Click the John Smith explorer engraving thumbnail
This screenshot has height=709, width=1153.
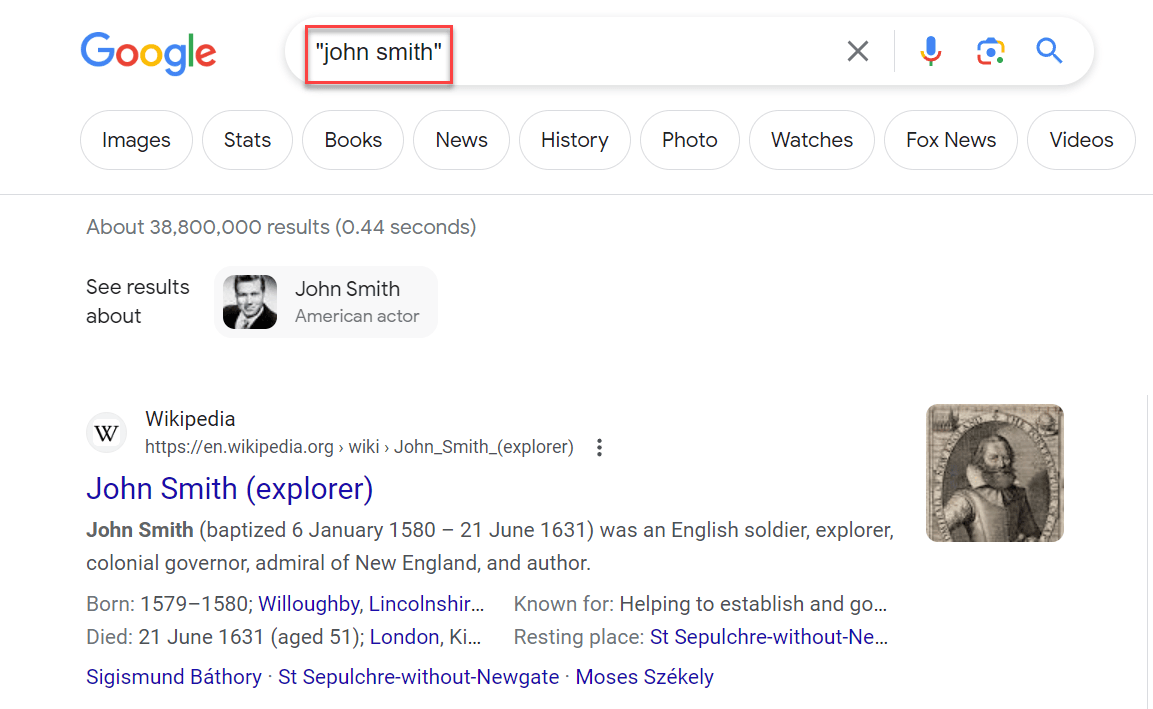995,473
